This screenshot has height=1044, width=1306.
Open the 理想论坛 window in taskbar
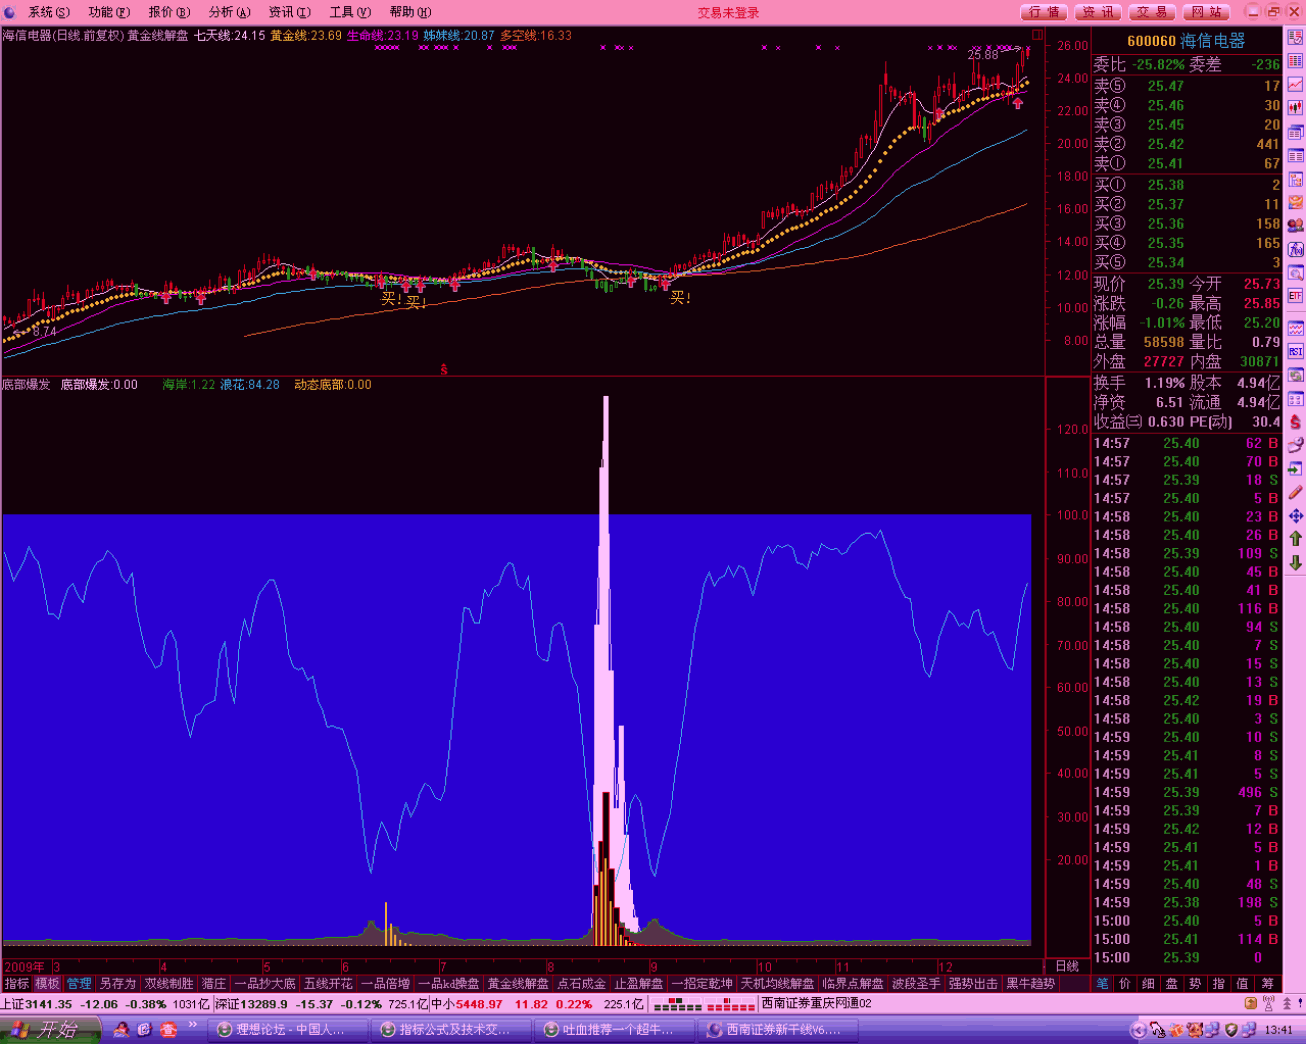[282, 1029]
